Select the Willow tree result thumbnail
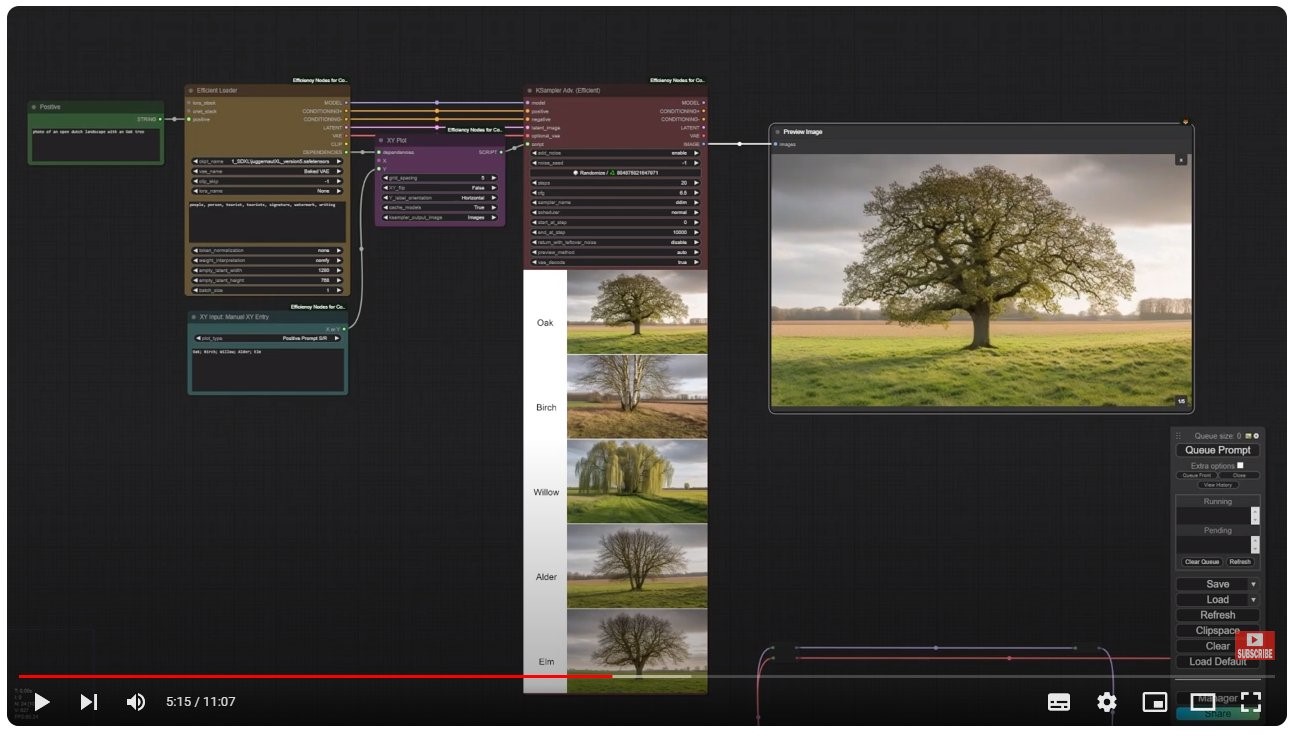Viewport: 1293px width, 738px height. coord(637,482)
